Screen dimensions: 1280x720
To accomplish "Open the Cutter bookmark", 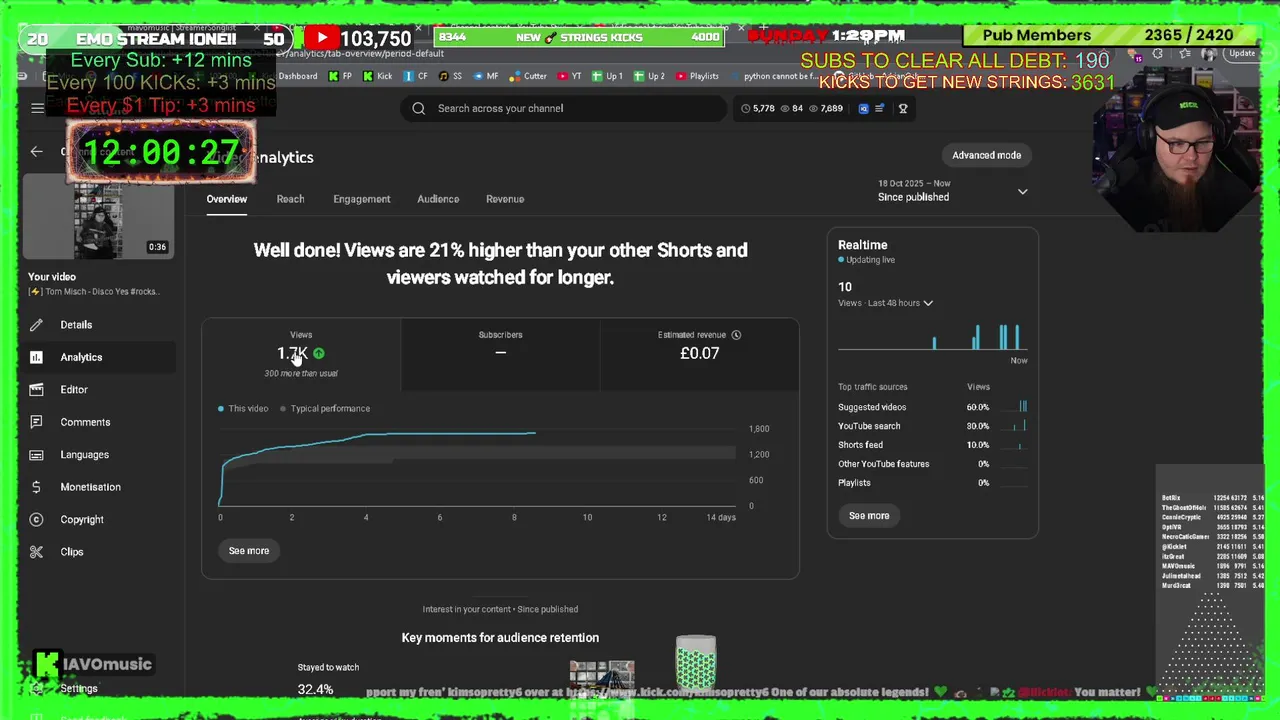I will tap(528, 76).
